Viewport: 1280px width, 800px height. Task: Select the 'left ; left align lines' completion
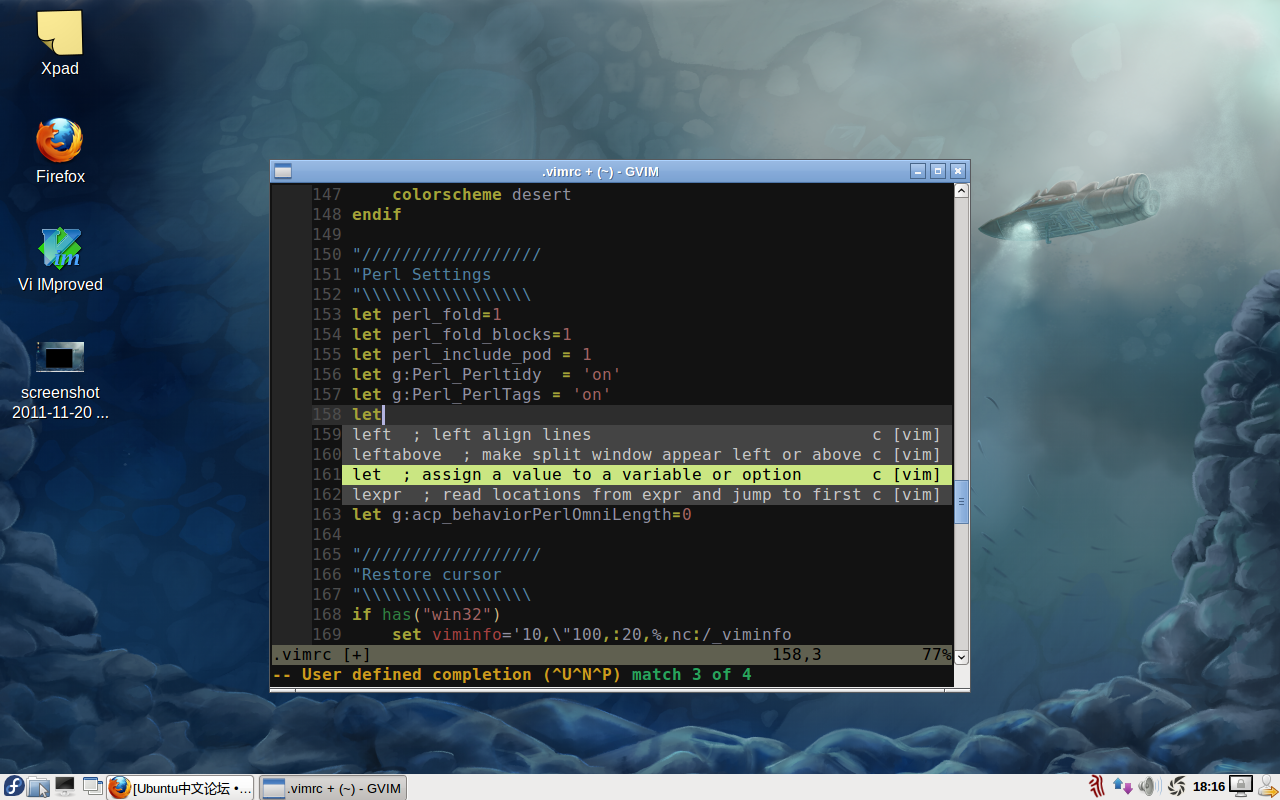pyautogui.click(x=647, y=434)
